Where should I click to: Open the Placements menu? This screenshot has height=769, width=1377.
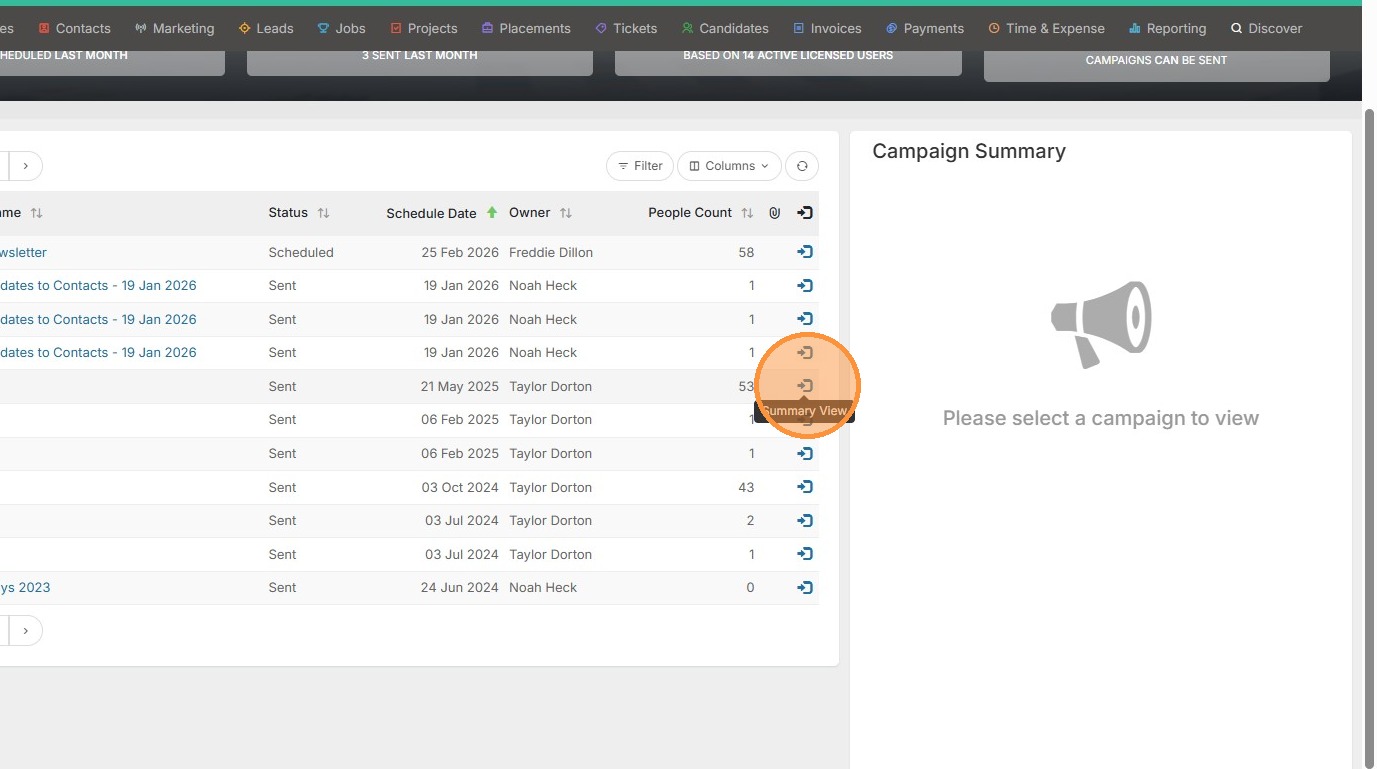[526, 28]
